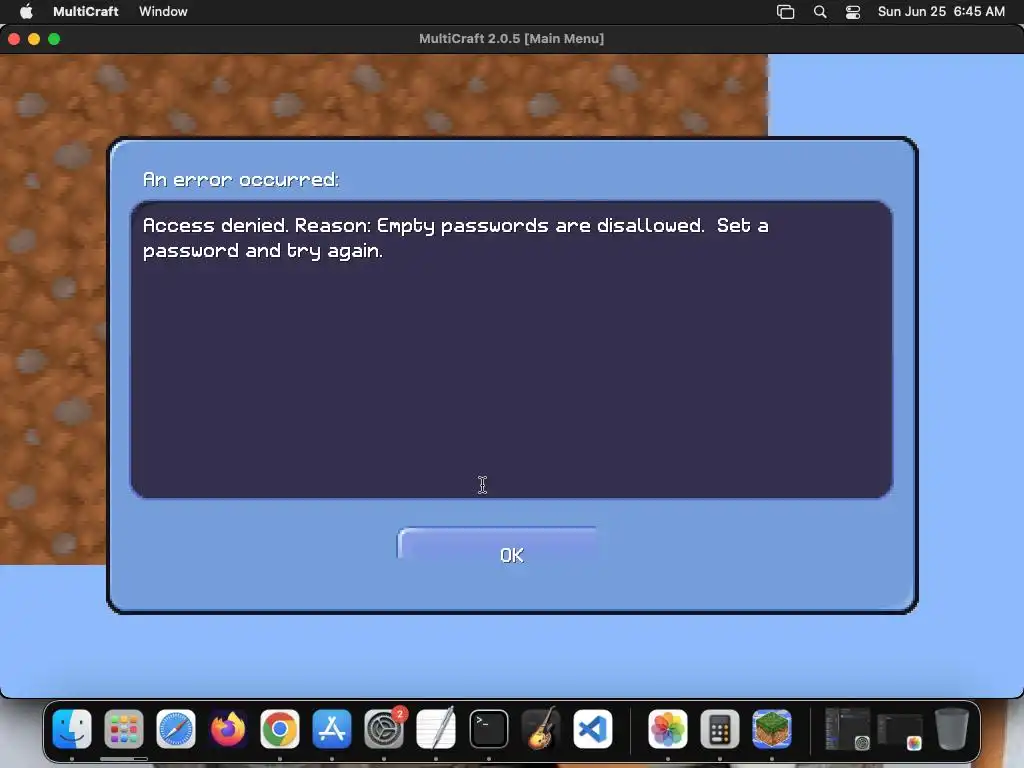The width and height of the screenshot is (1024, 768).
Task: Open Spotlight search in the menu bar
Action: [820, 12]
